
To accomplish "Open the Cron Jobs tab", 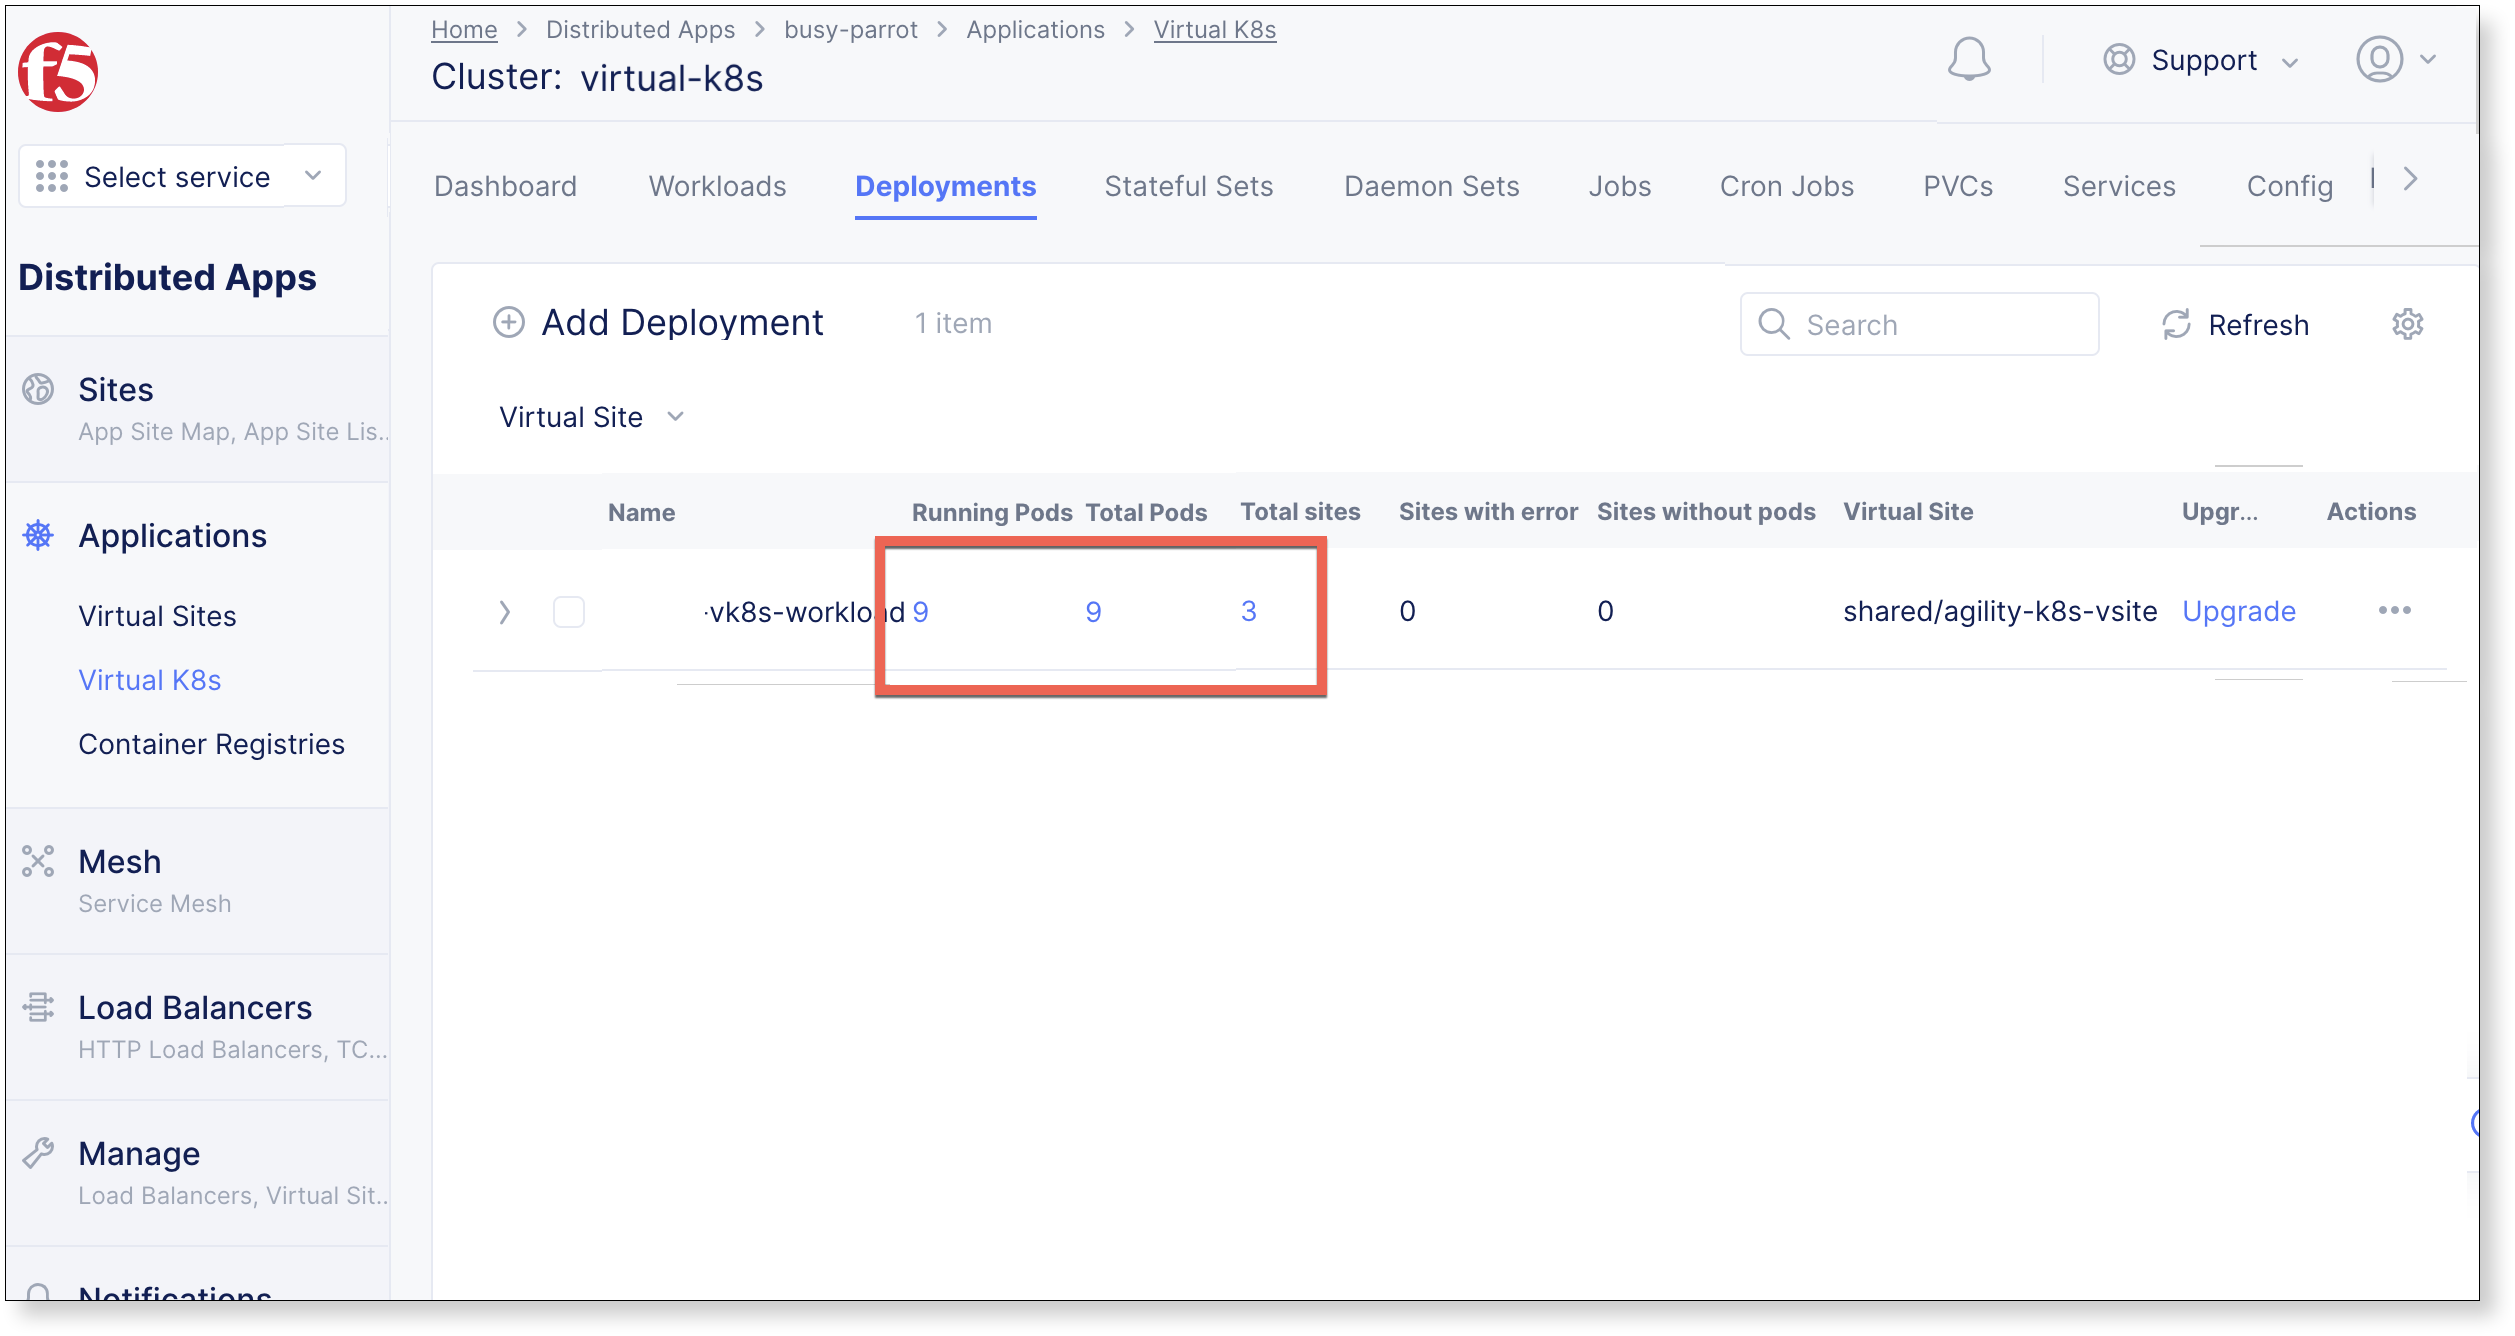I will pos(1787,186).
